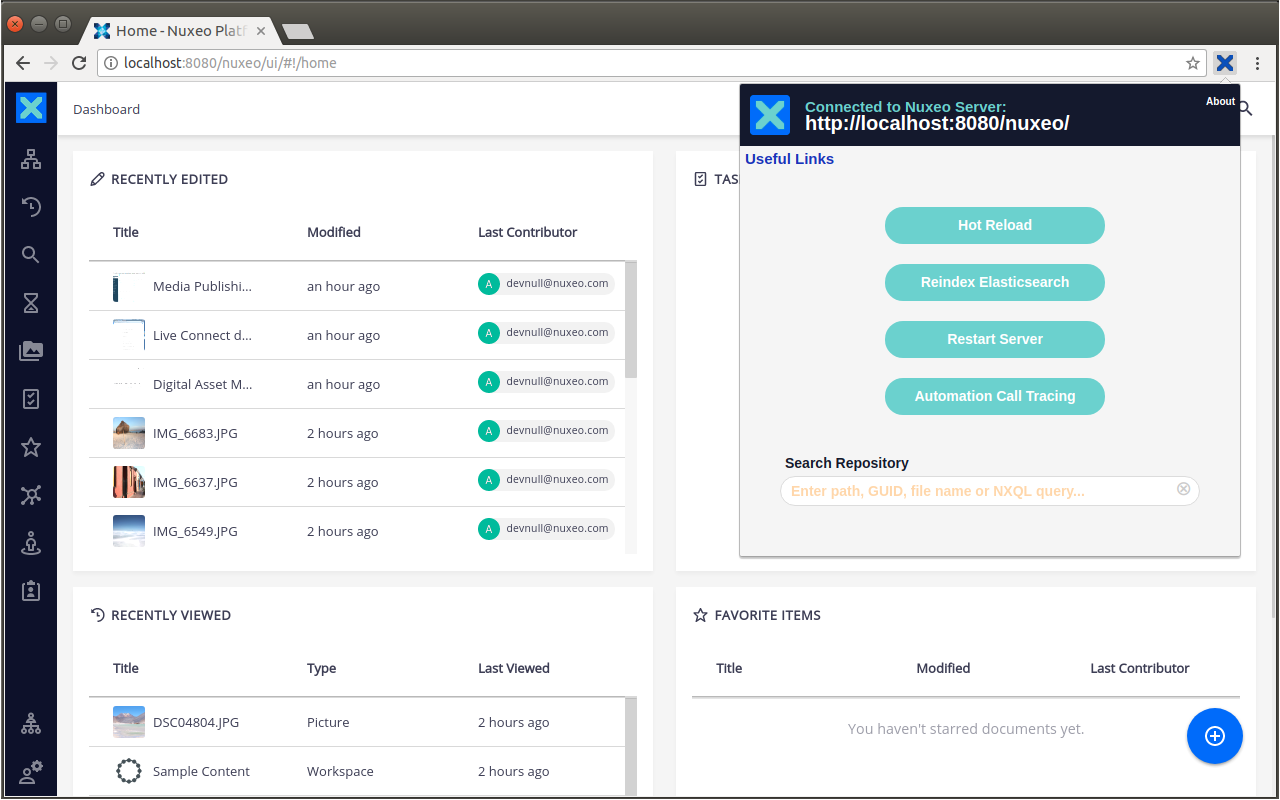Select the Home - Nuxeo Platform browser tab
This screenshot has width=1280, height=800.
[181, 31]
